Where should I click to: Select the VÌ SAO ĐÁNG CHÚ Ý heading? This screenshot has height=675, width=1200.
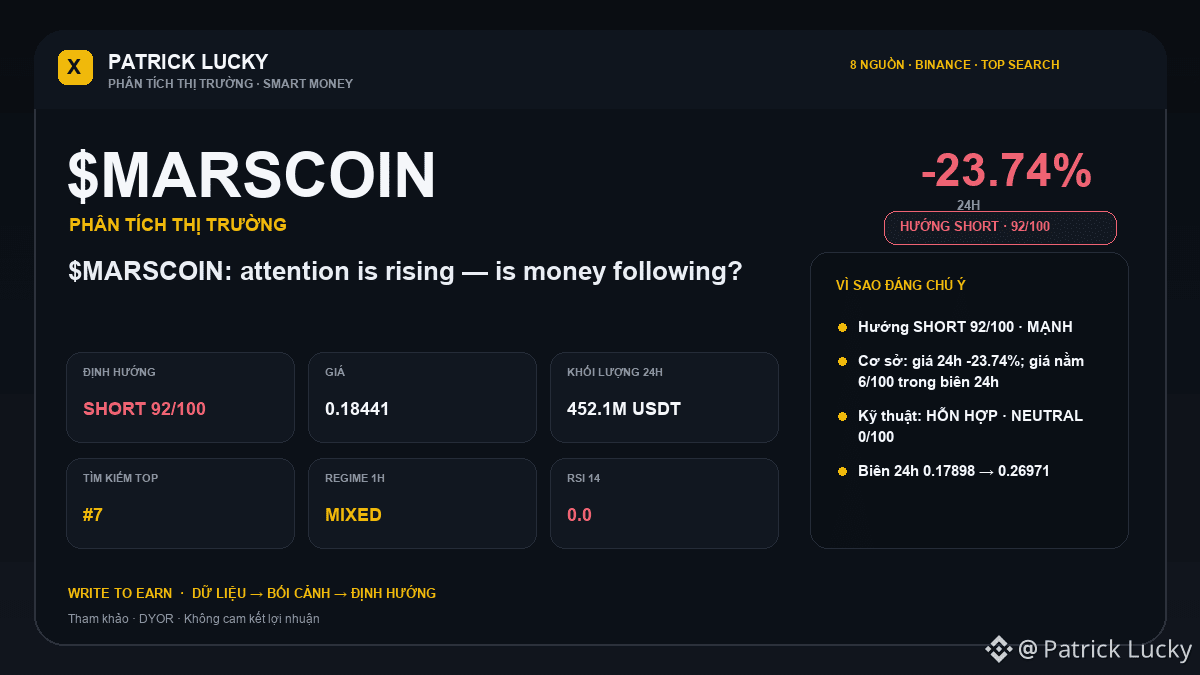[x=901, y=285]
